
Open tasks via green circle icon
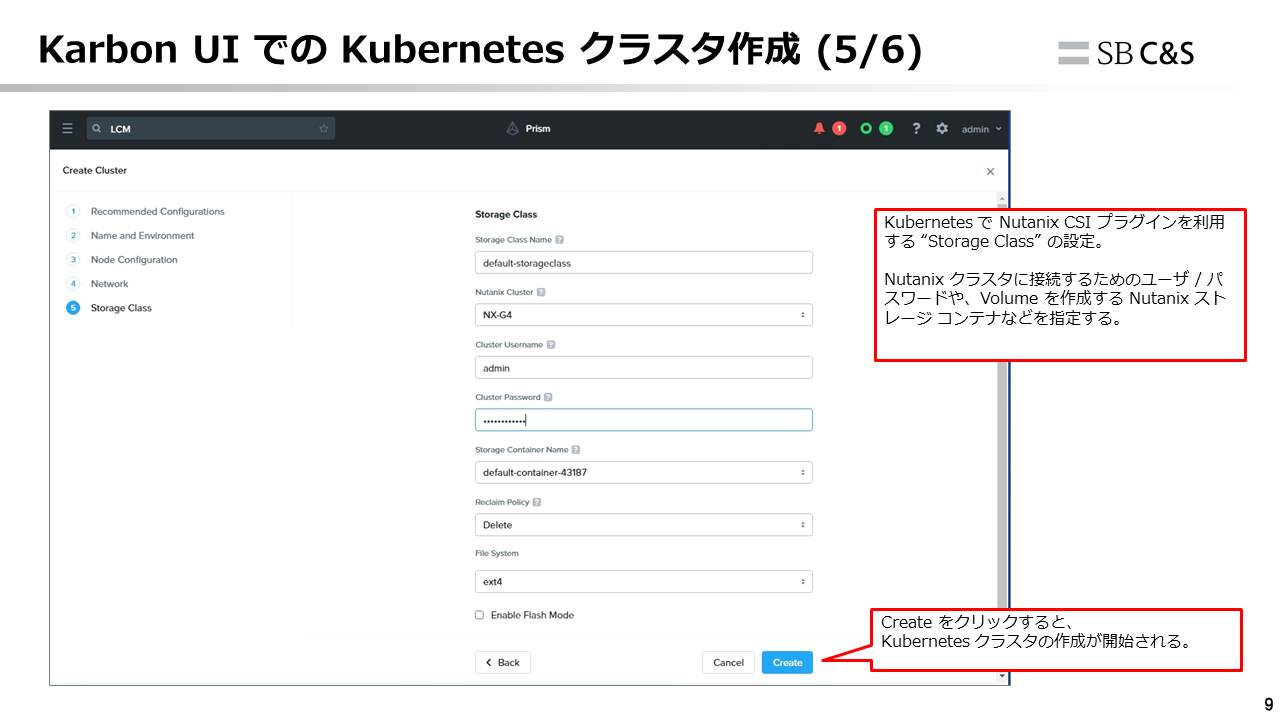click(866, 129)
